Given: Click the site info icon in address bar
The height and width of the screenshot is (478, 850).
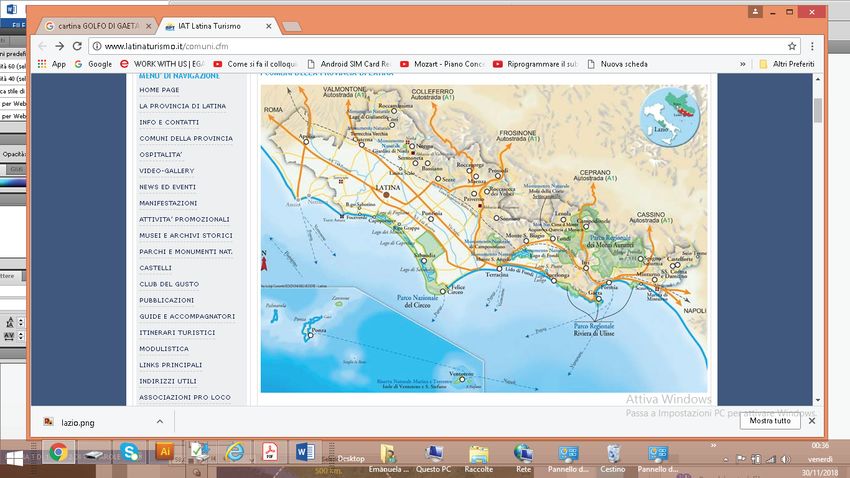Looking at the screenshot, I should (x=96, y=46).
